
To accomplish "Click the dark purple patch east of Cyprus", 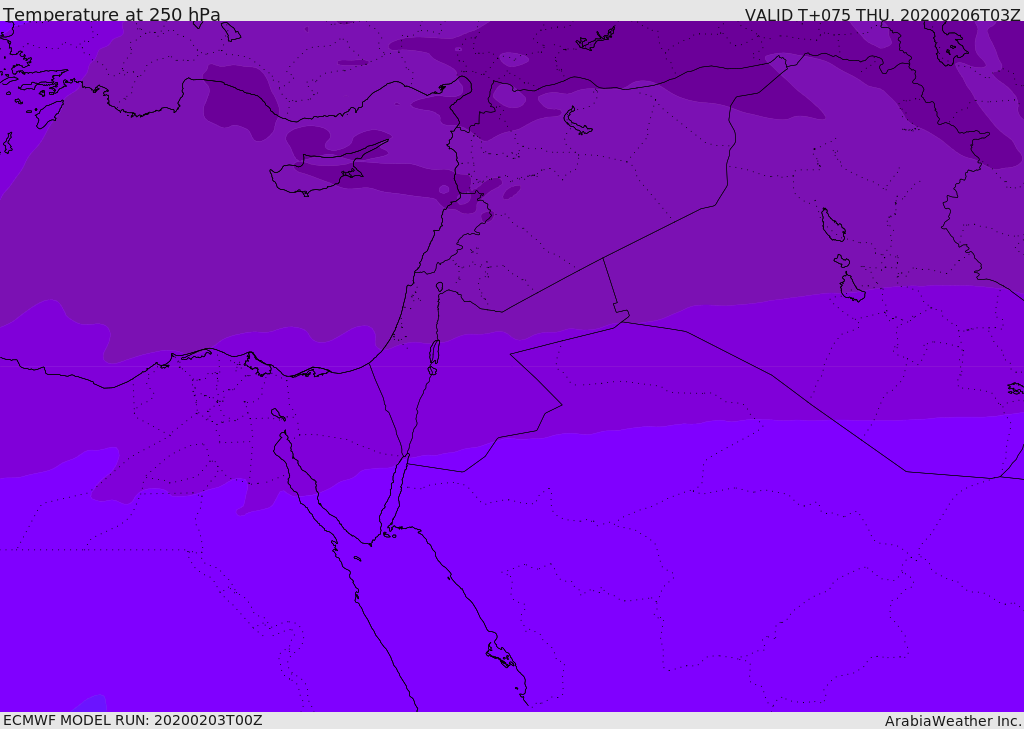I will point(405,178).
